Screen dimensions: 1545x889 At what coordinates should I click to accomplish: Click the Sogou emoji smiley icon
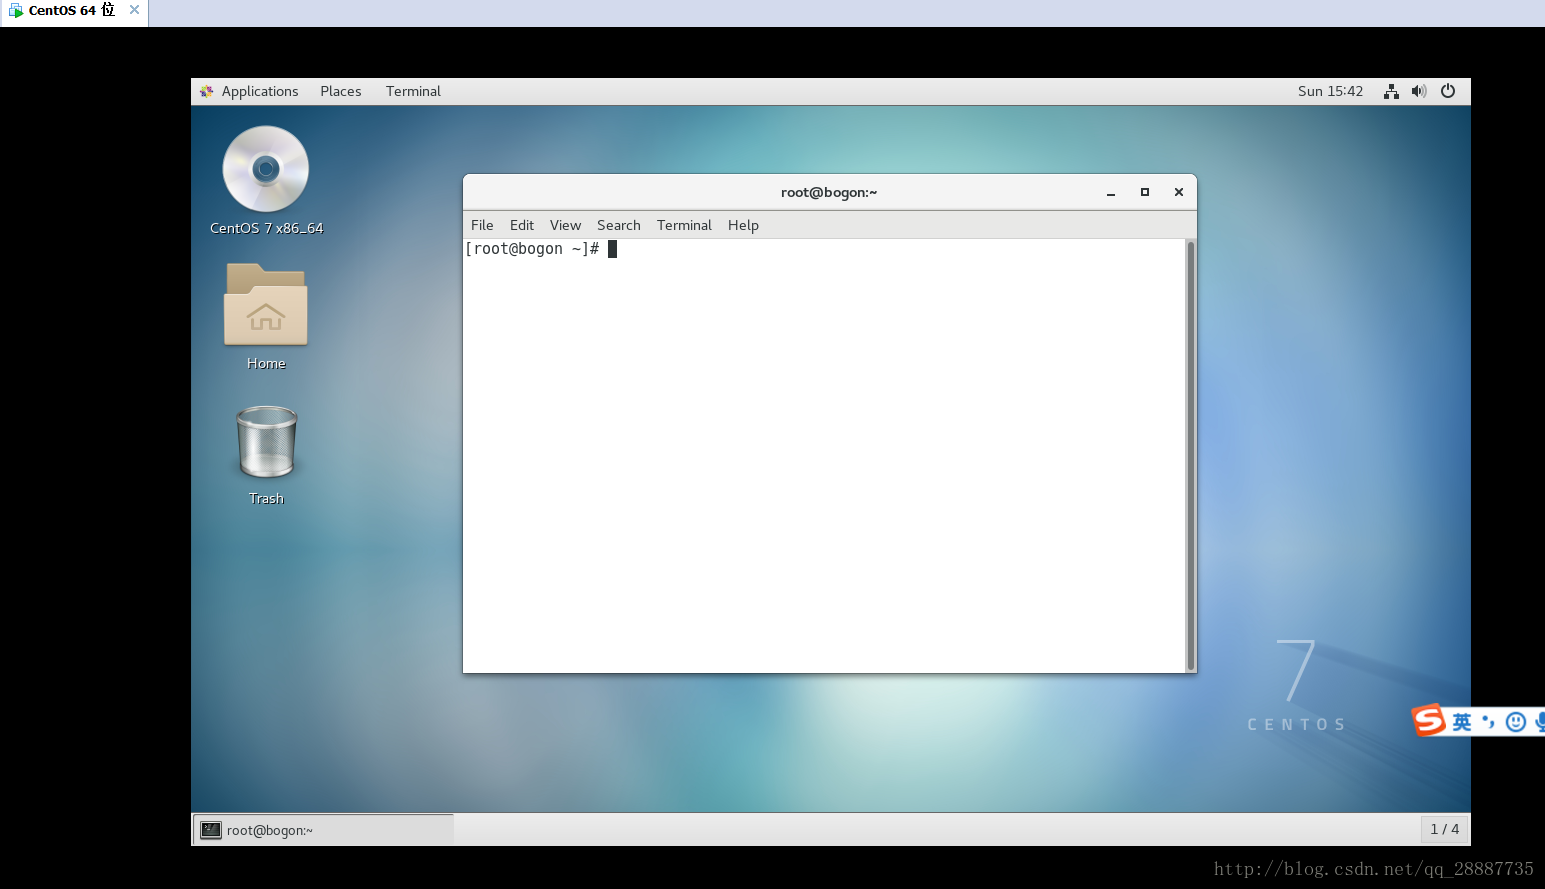click(1516, 722)
